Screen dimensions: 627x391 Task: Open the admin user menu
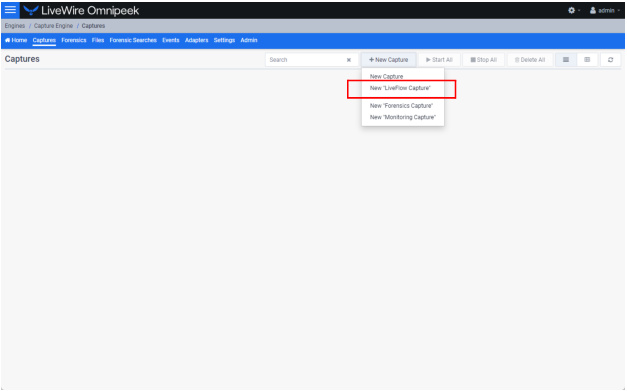tap(605, 10)
